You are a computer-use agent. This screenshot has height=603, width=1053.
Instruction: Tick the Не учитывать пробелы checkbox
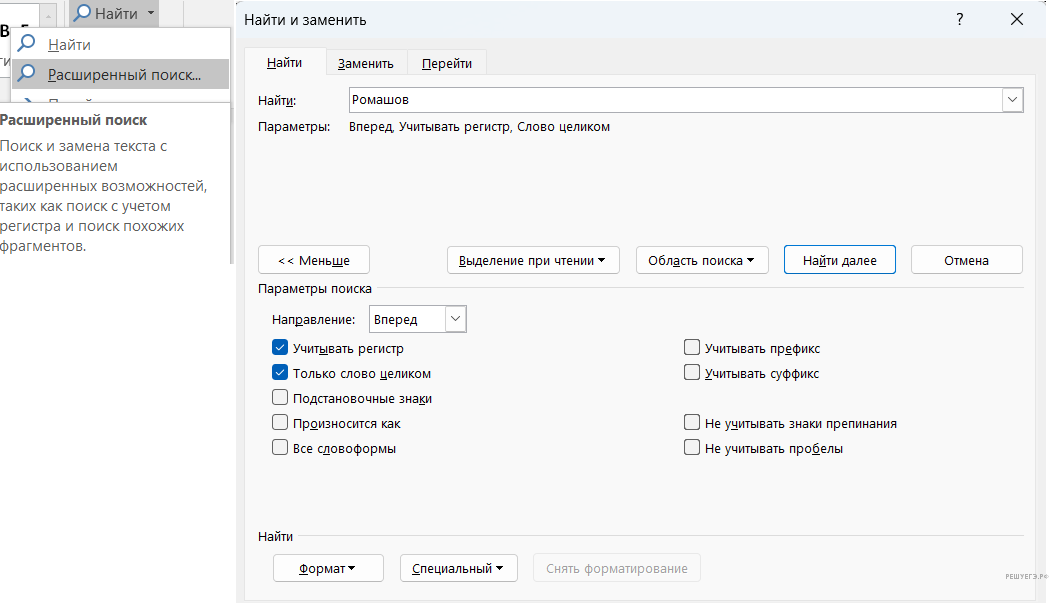[x=692, y=448]
